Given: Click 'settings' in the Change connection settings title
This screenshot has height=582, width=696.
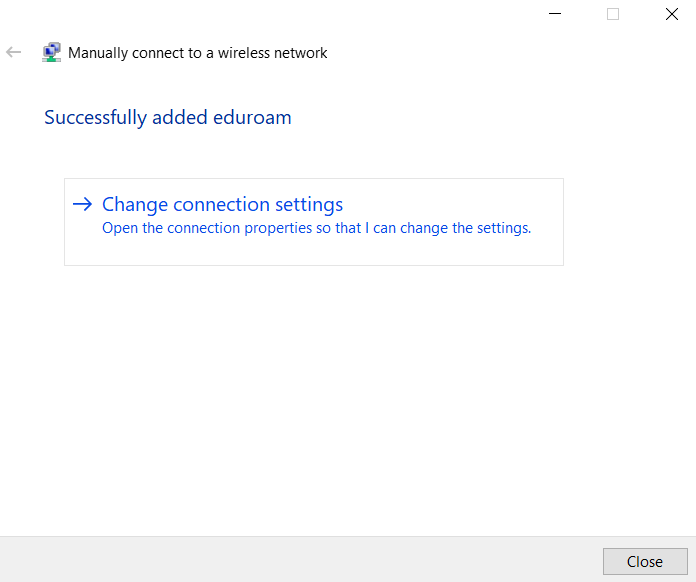Looking at the screenshot, I should coord(309,205).
